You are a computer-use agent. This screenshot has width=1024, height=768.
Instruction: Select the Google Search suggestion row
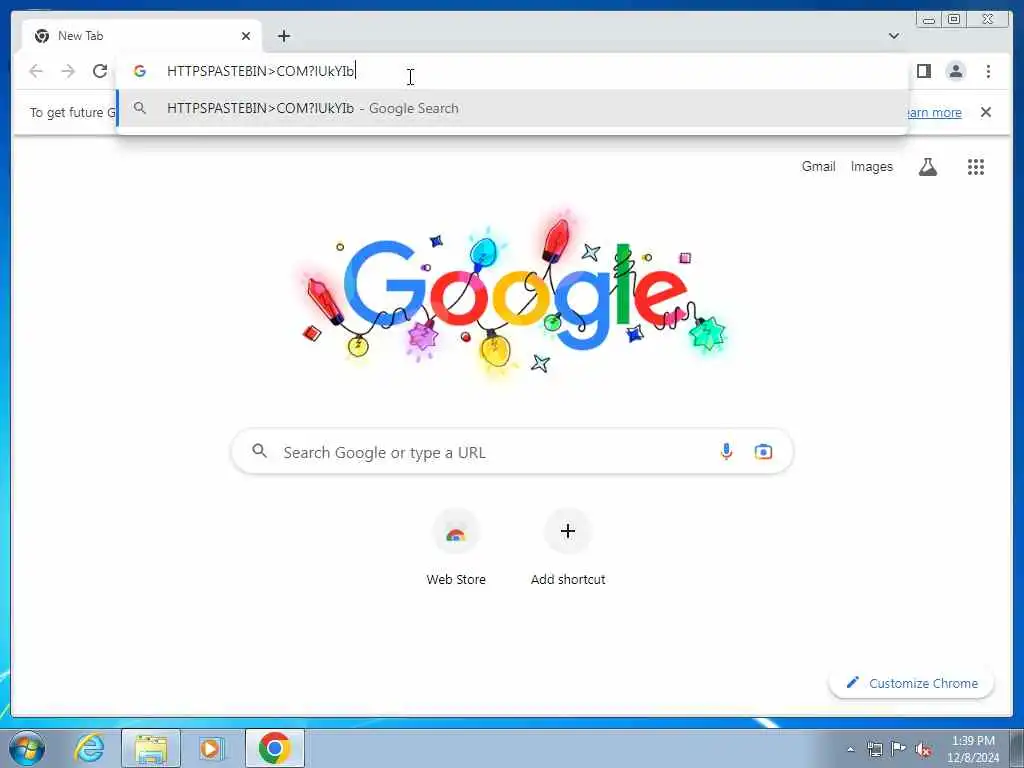click(x=513, y=108)
